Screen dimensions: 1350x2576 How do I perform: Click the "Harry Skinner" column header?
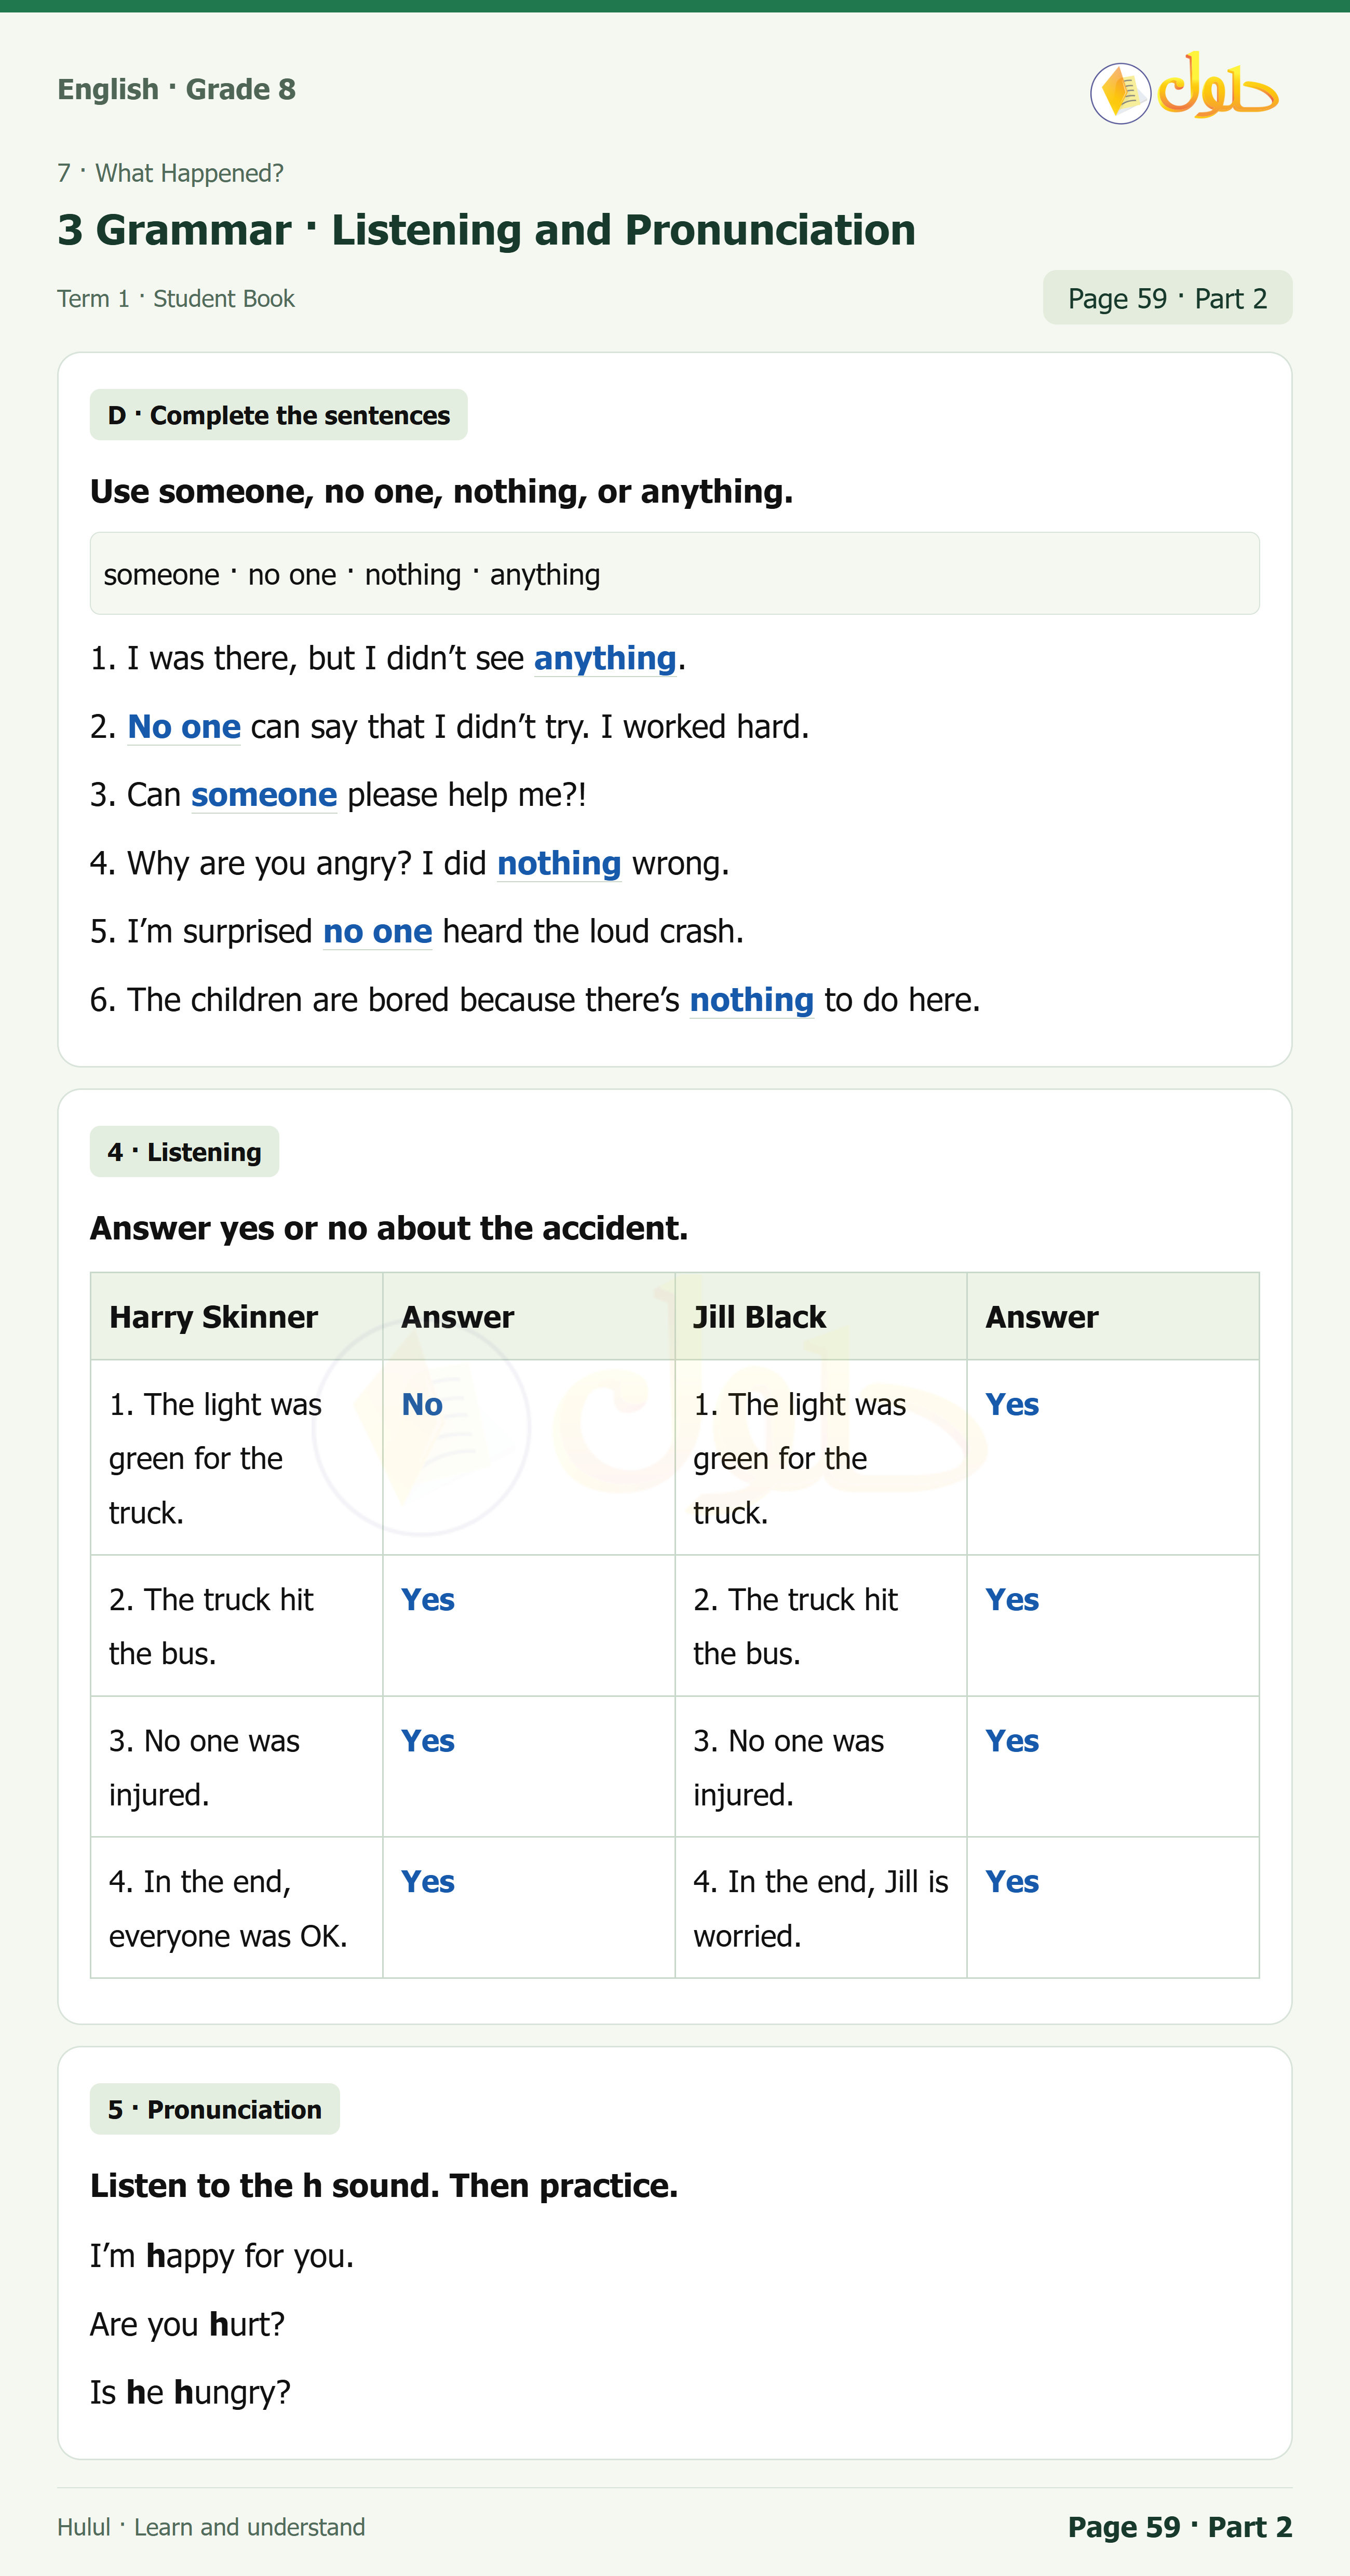(236, 1317)
